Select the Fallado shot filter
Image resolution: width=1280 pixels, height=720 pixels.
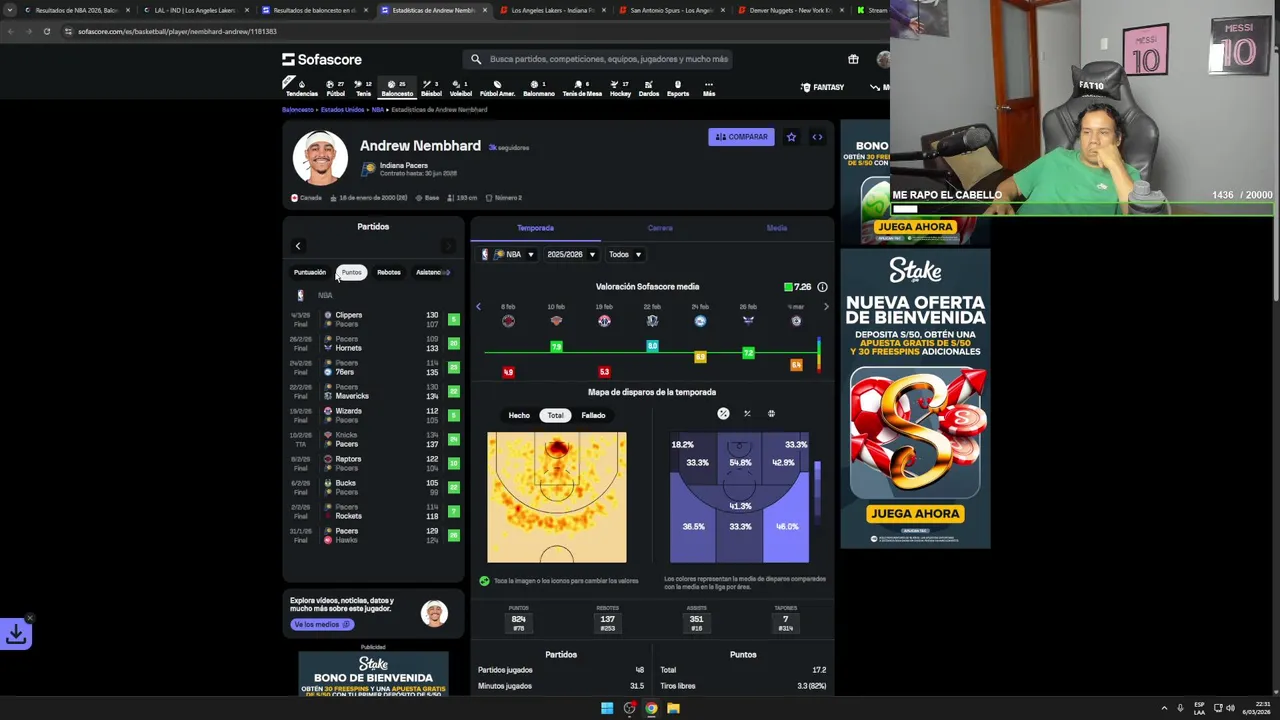(593, 415)
